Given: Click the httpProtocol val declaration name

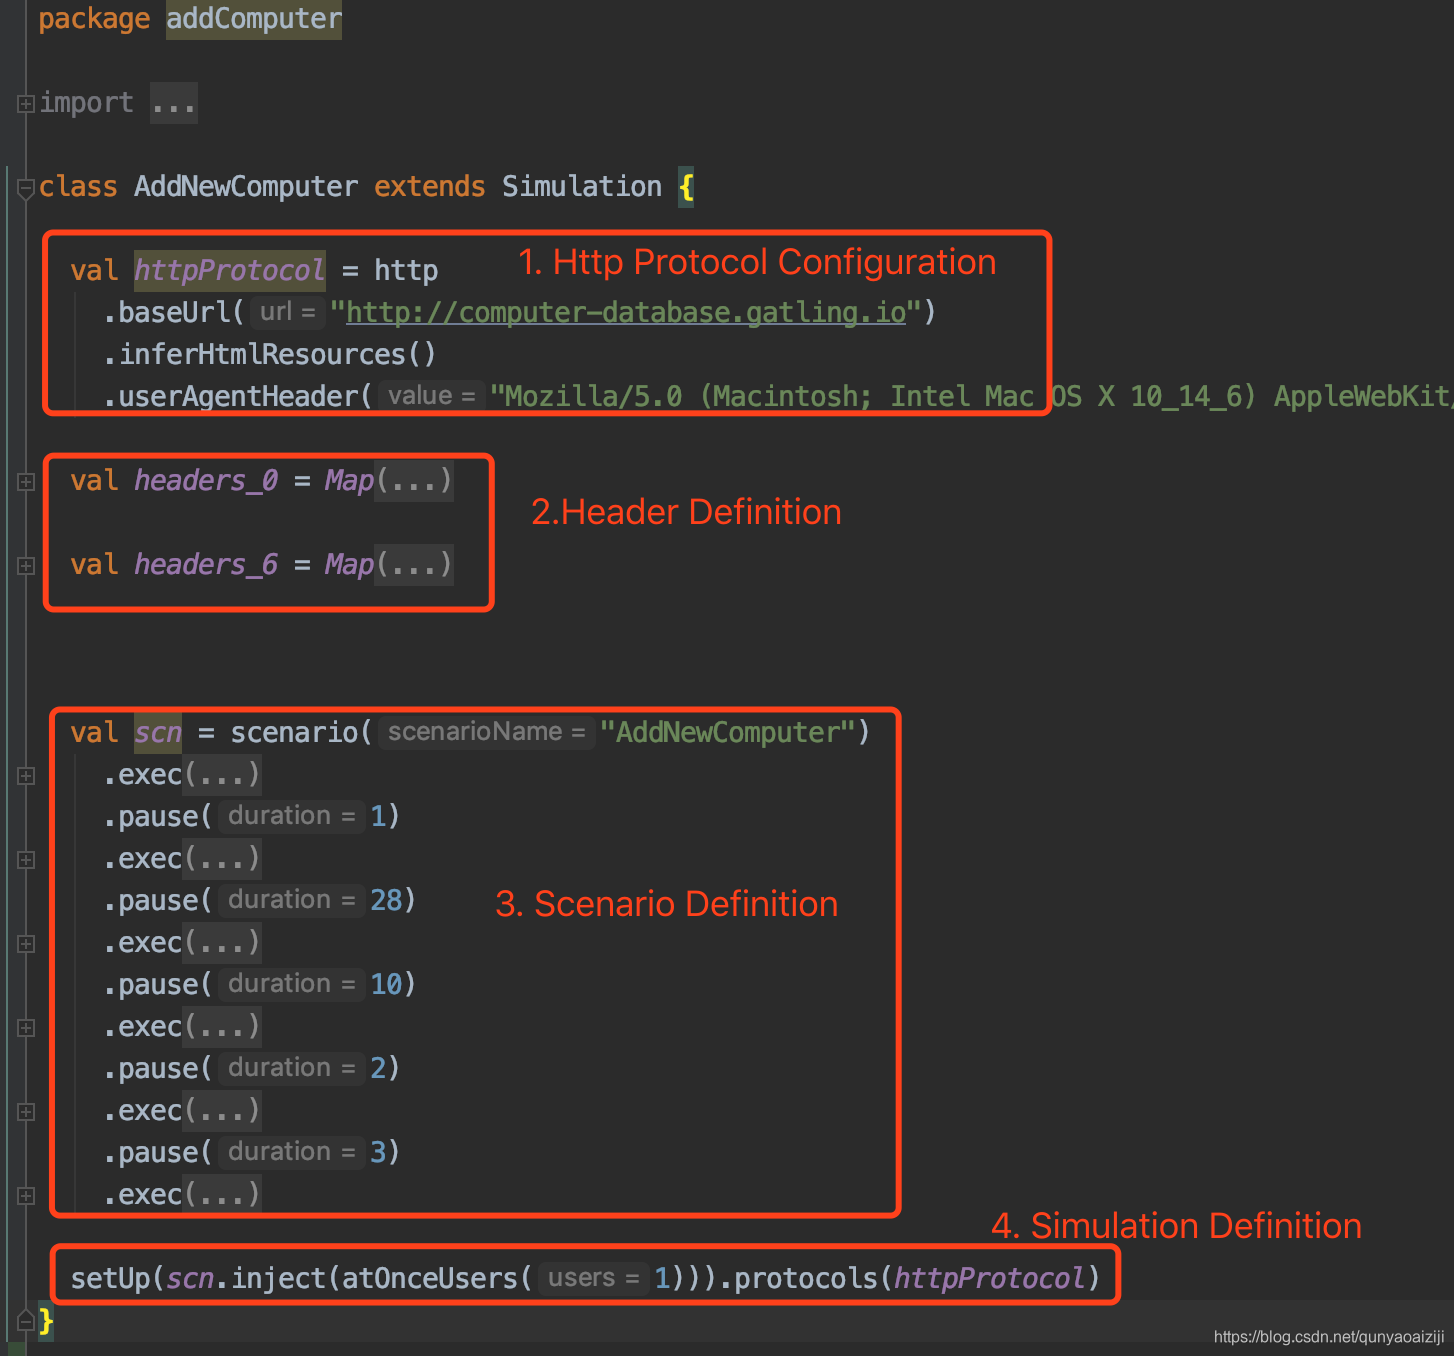Looking at the screenshot, I should (x=230, y=271).
